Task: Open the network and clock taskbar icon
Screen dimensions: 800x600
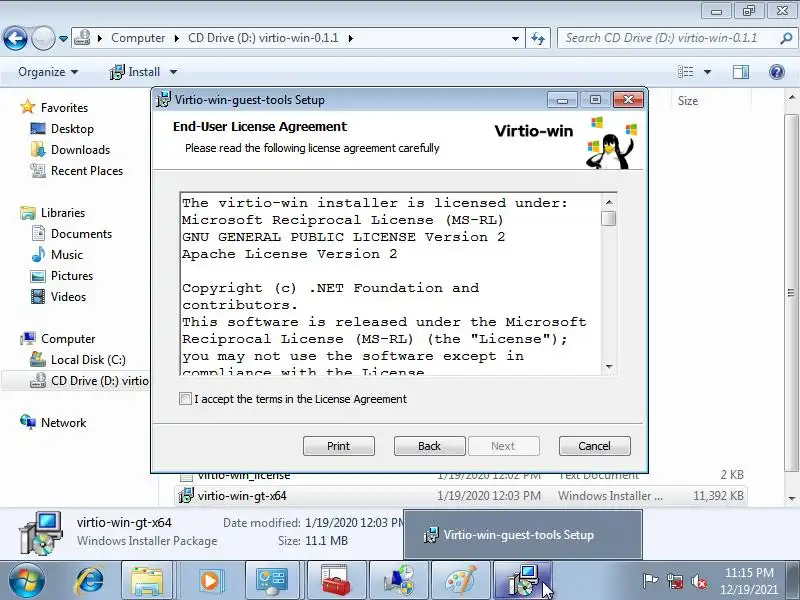Action: 398,581
